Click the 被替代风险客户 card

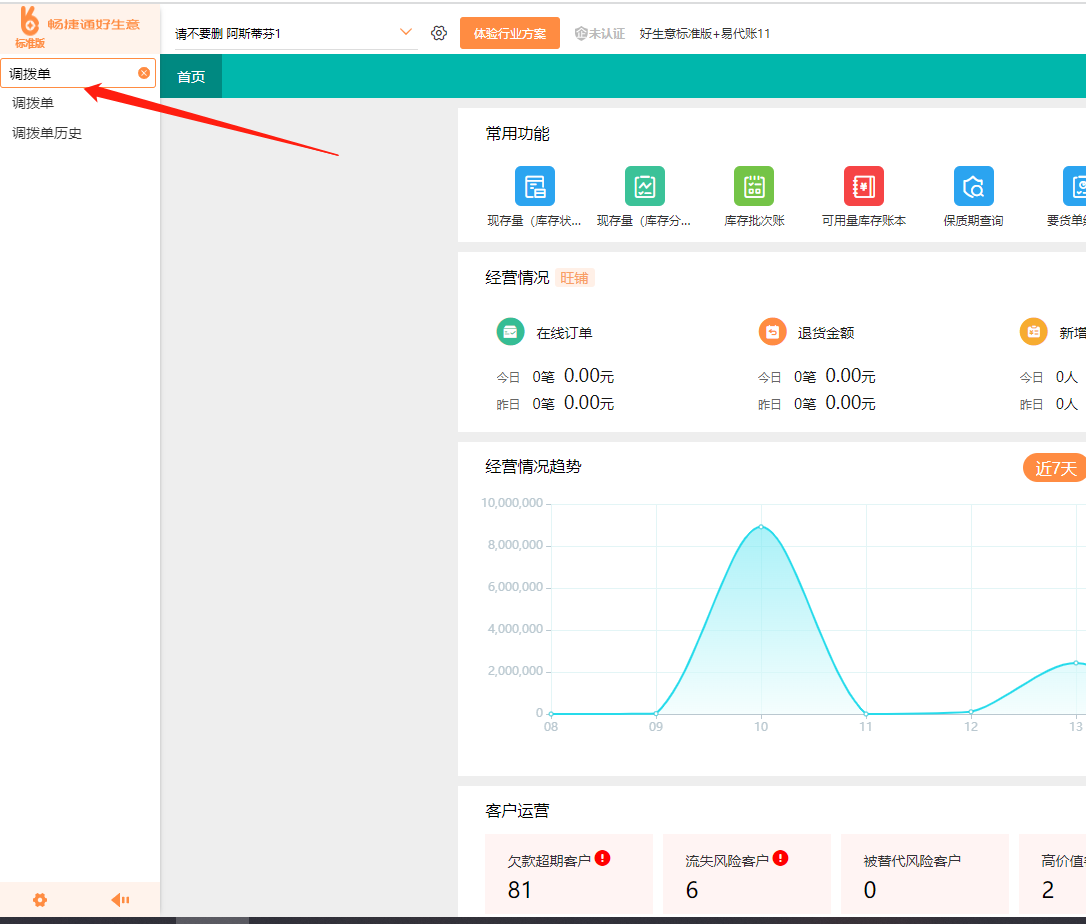pos(925,875)
